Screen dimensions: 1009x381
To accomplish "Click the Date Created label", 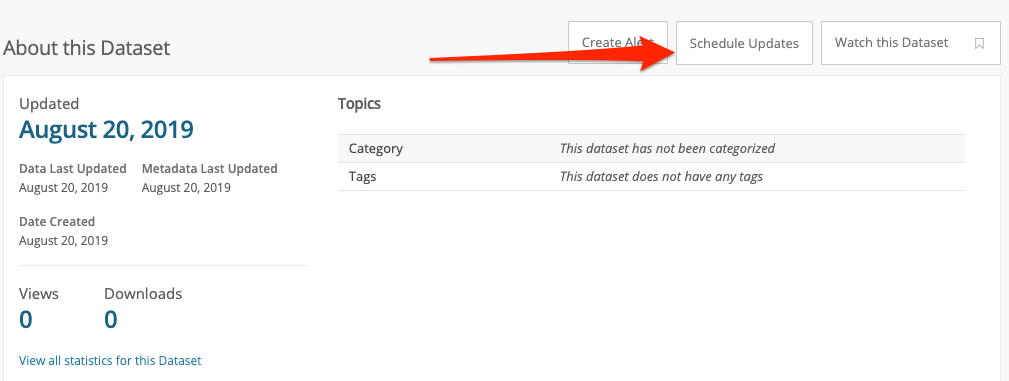I will (57, 221).
